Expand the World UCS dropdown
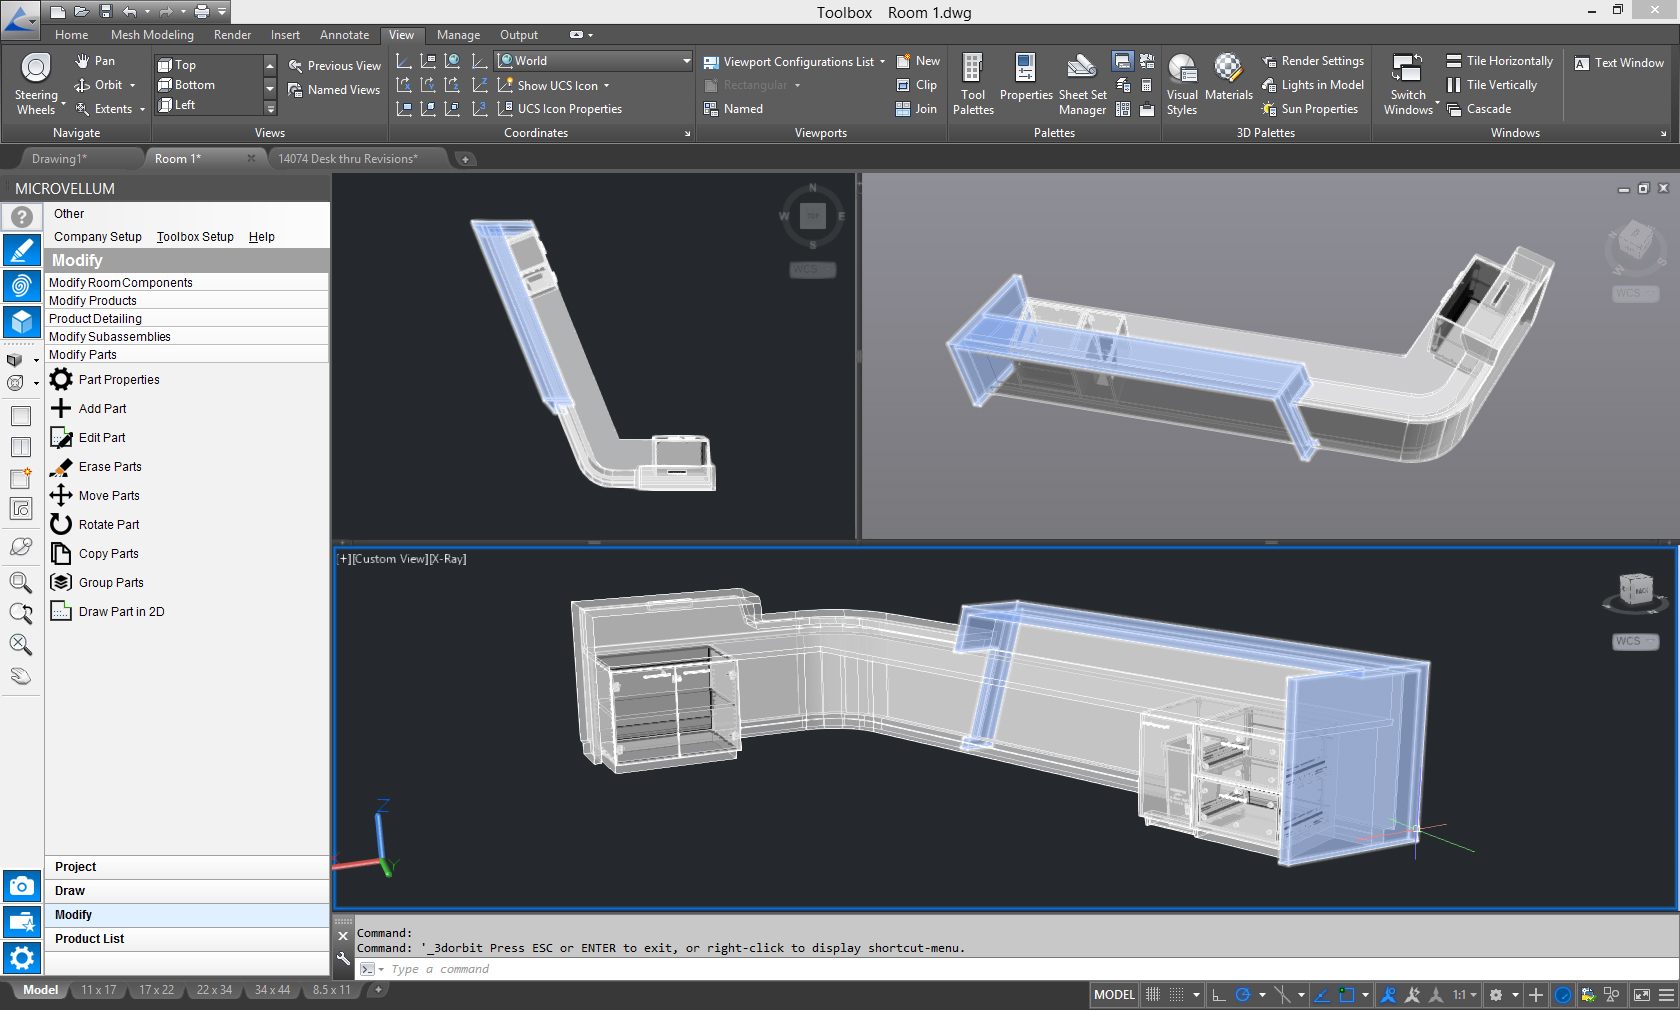This screenshot has width=1680, height=1010. [x=686, y=61]
